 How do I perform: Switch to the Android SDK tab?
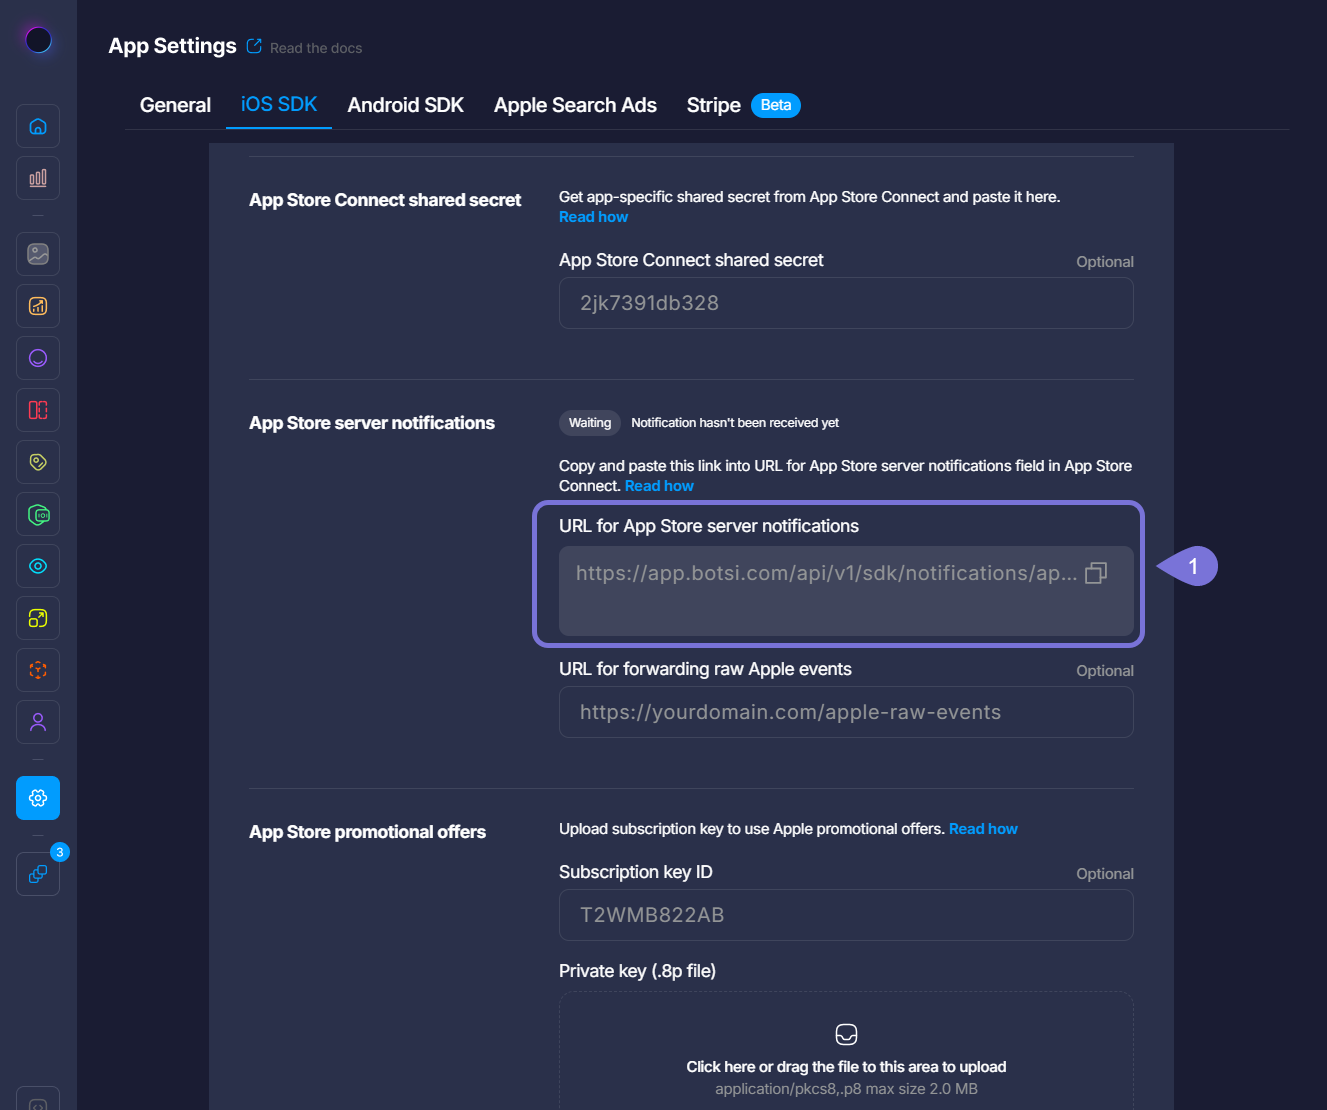405,105
